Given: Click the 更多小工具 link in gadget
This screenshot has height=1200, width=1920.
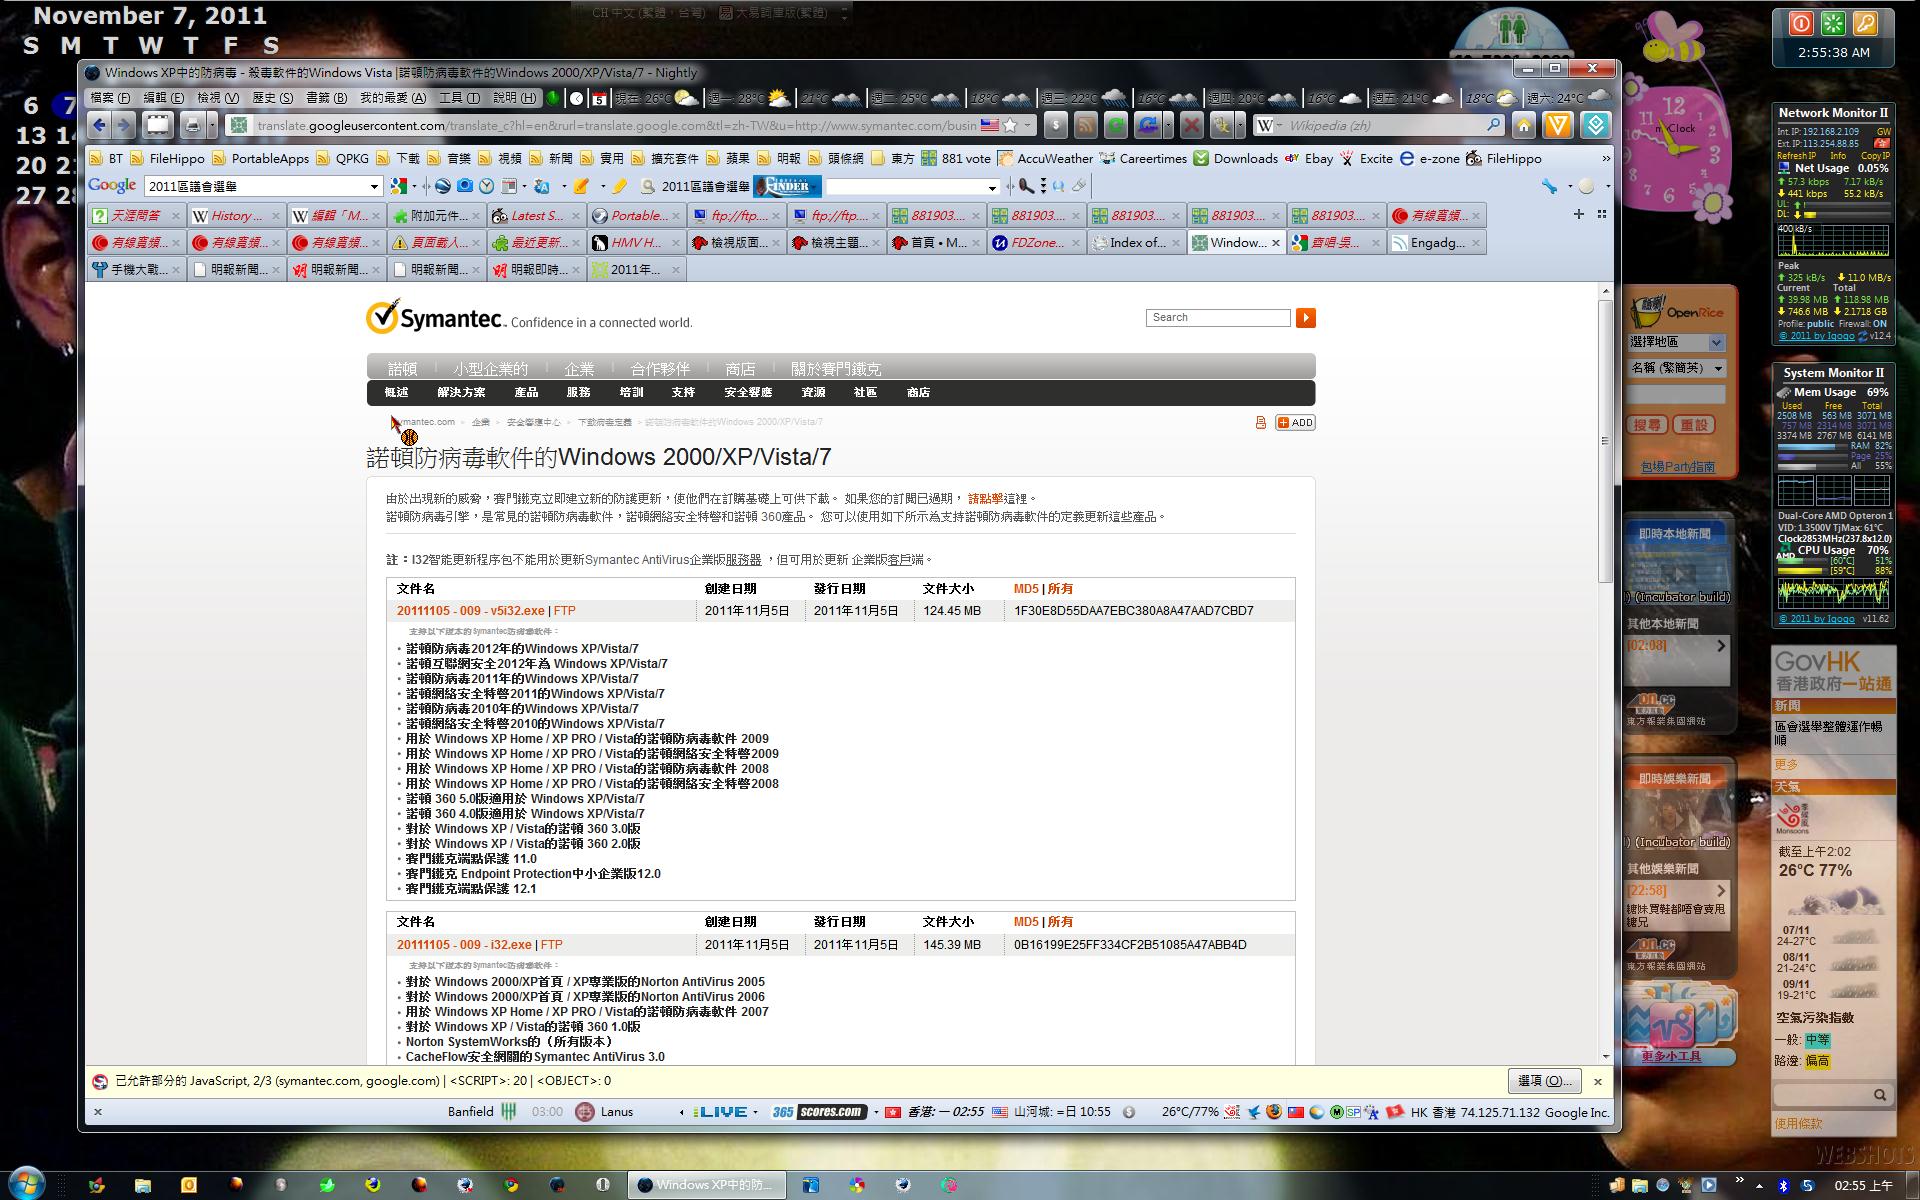Looking at the screenshot, I should pyautogui.click(x=1670, y=1056).
